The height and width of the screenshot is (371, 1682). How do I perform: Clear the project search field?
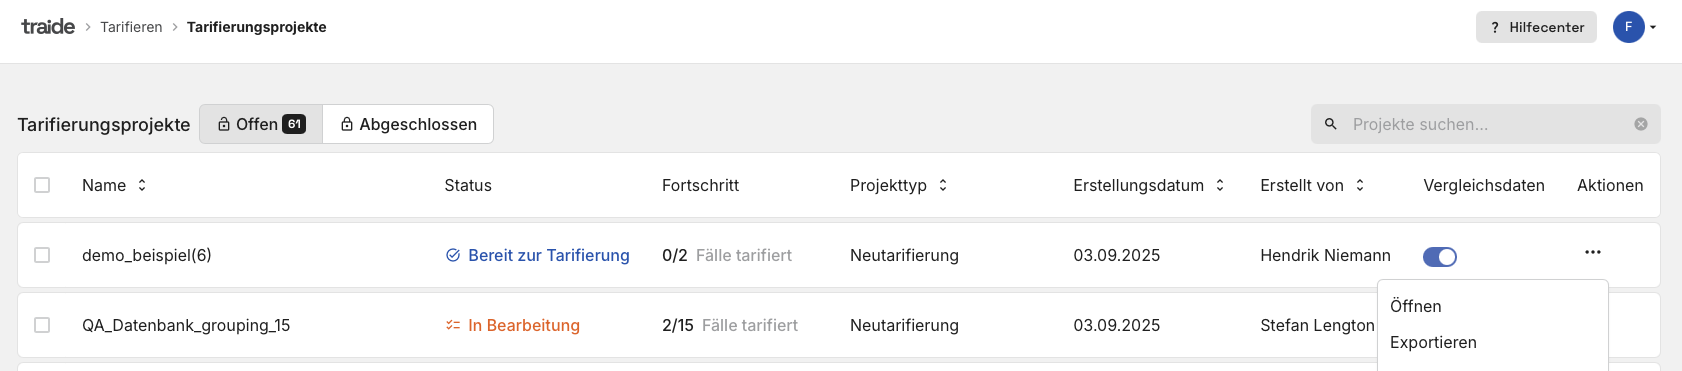pyautogui.click(x=1641, y=124)
